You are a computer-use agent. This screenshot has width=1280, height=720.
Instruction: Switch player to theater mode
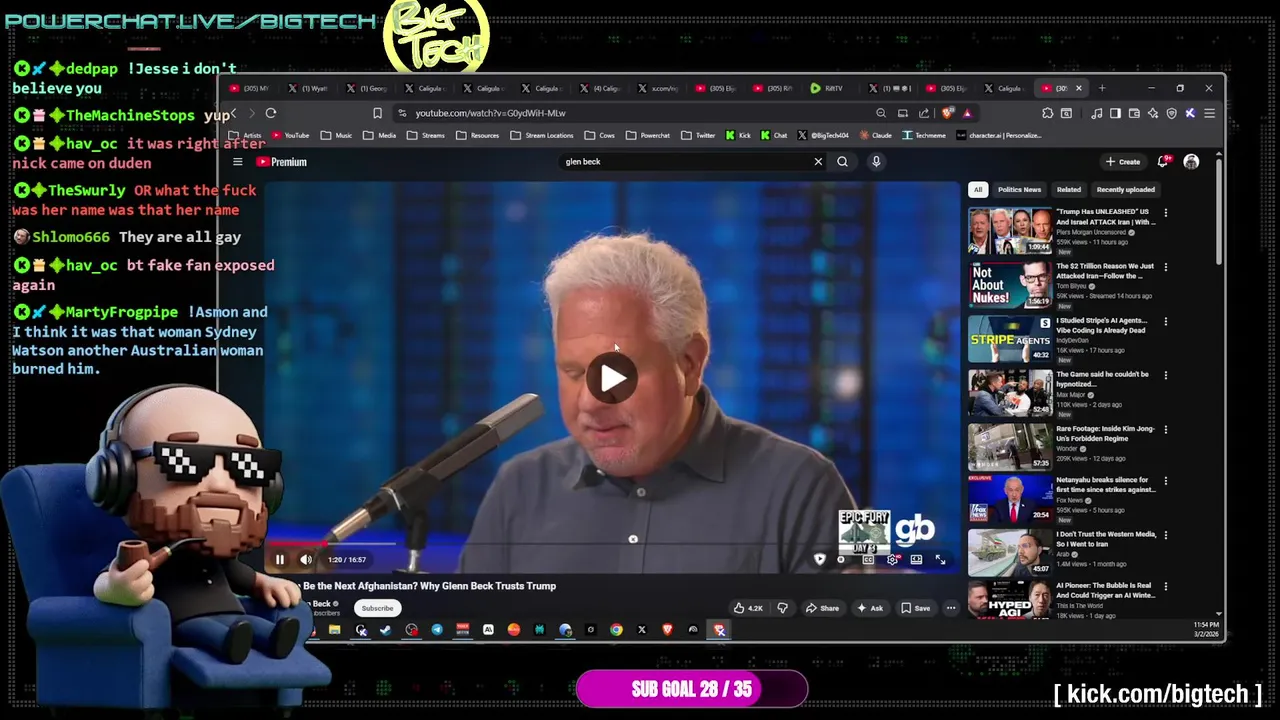pyautogui.click(x=916, y=560)
